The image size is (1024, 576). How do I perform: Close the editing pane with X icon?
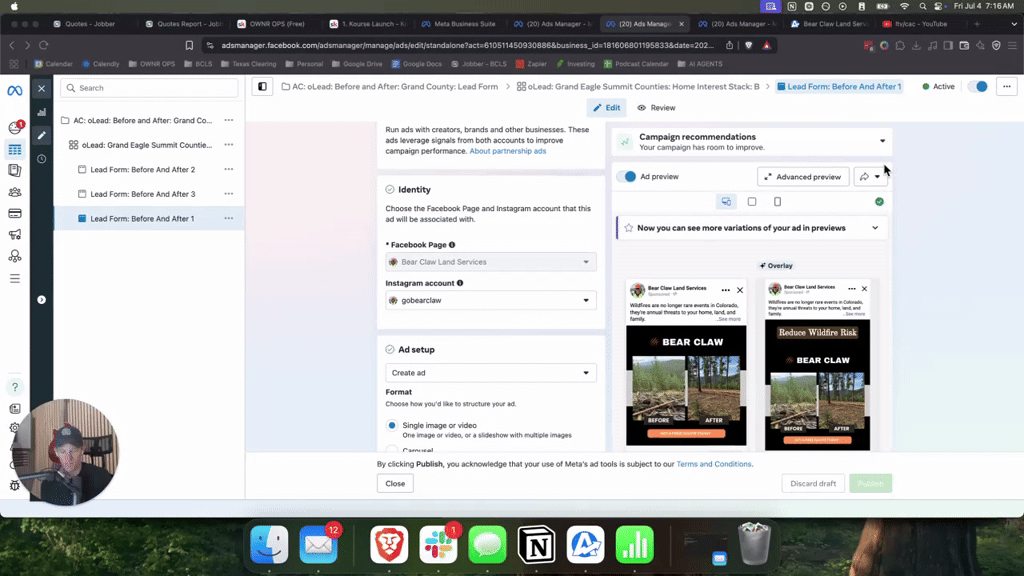pyautogui.click(x=41, y=88)
